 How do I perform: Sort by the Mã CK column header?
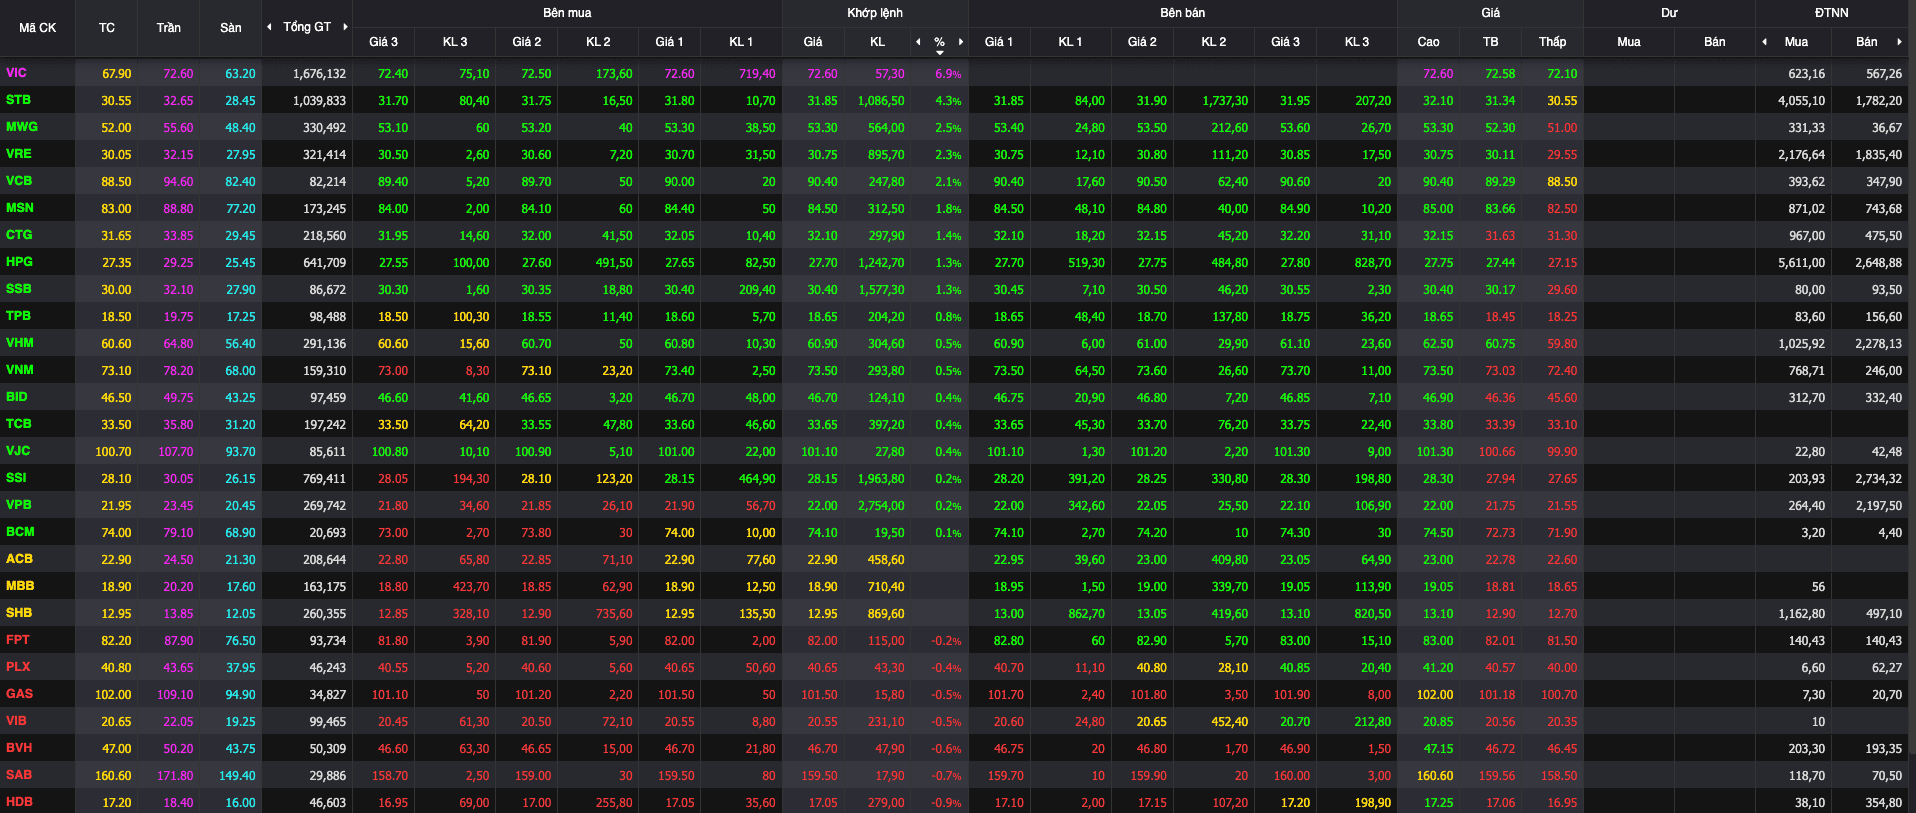(38, 28)
